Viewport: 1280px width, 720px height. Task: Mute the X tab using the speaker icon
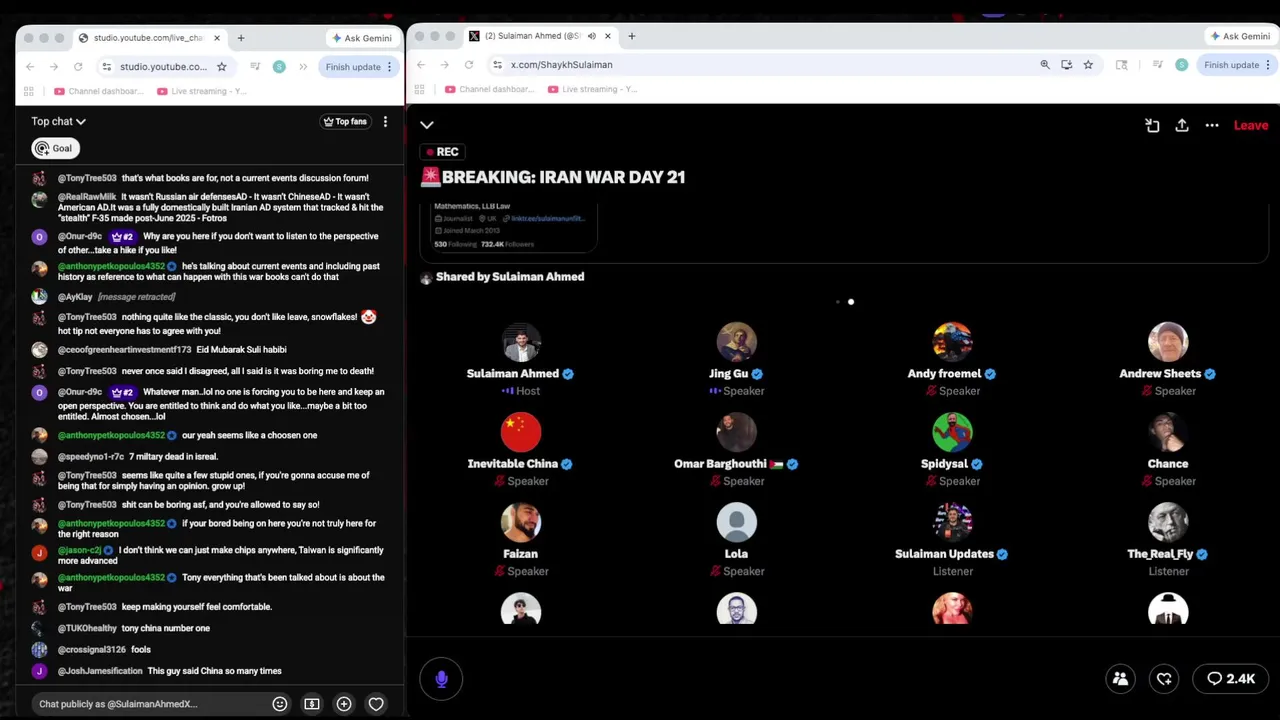[x=591, y=36]
